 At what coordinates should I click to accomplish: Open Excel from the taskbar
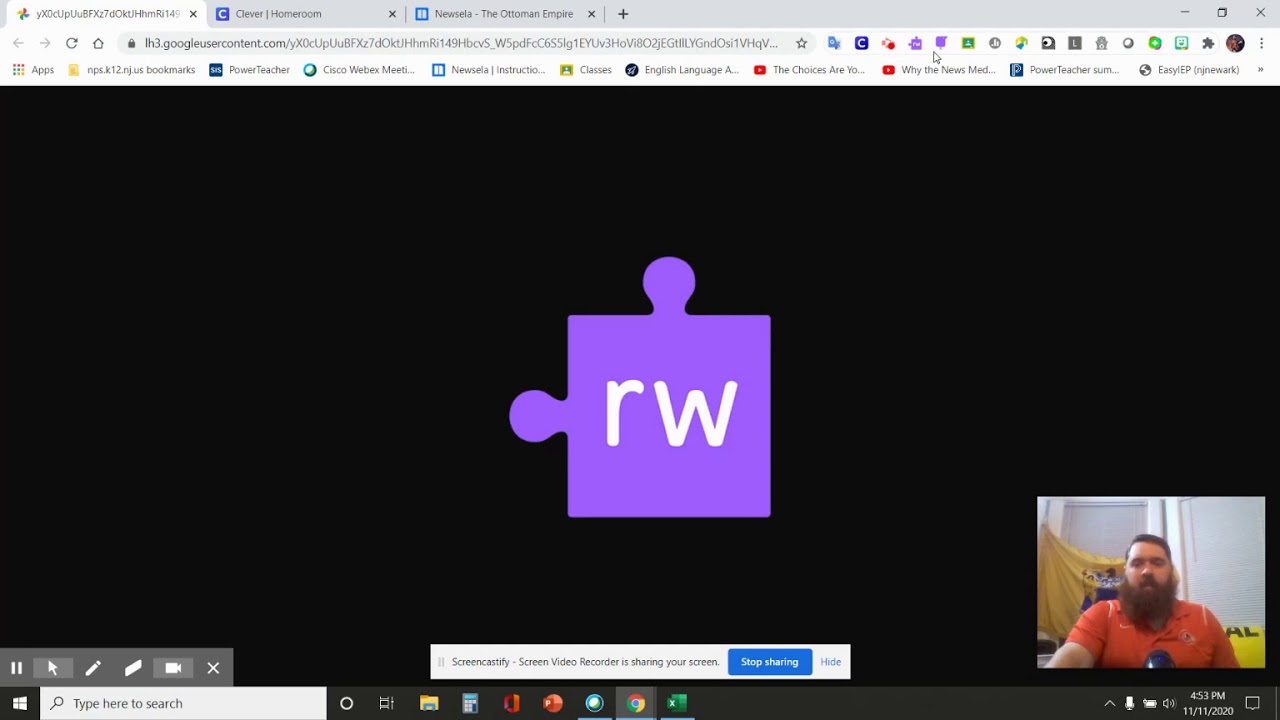[677, 703]
